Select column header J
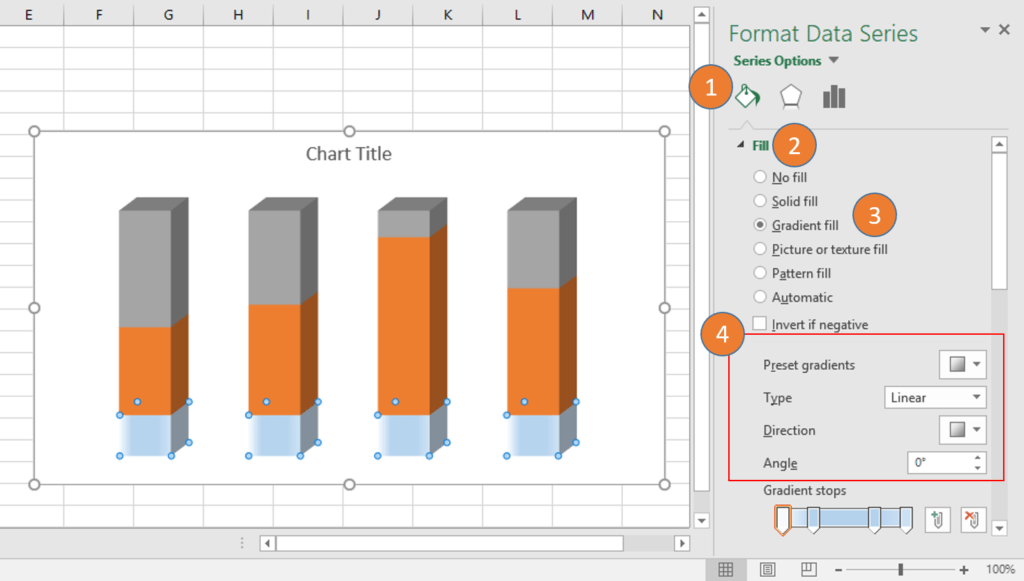The height and width of the screenshot is (581, 1024). [378, 14]
